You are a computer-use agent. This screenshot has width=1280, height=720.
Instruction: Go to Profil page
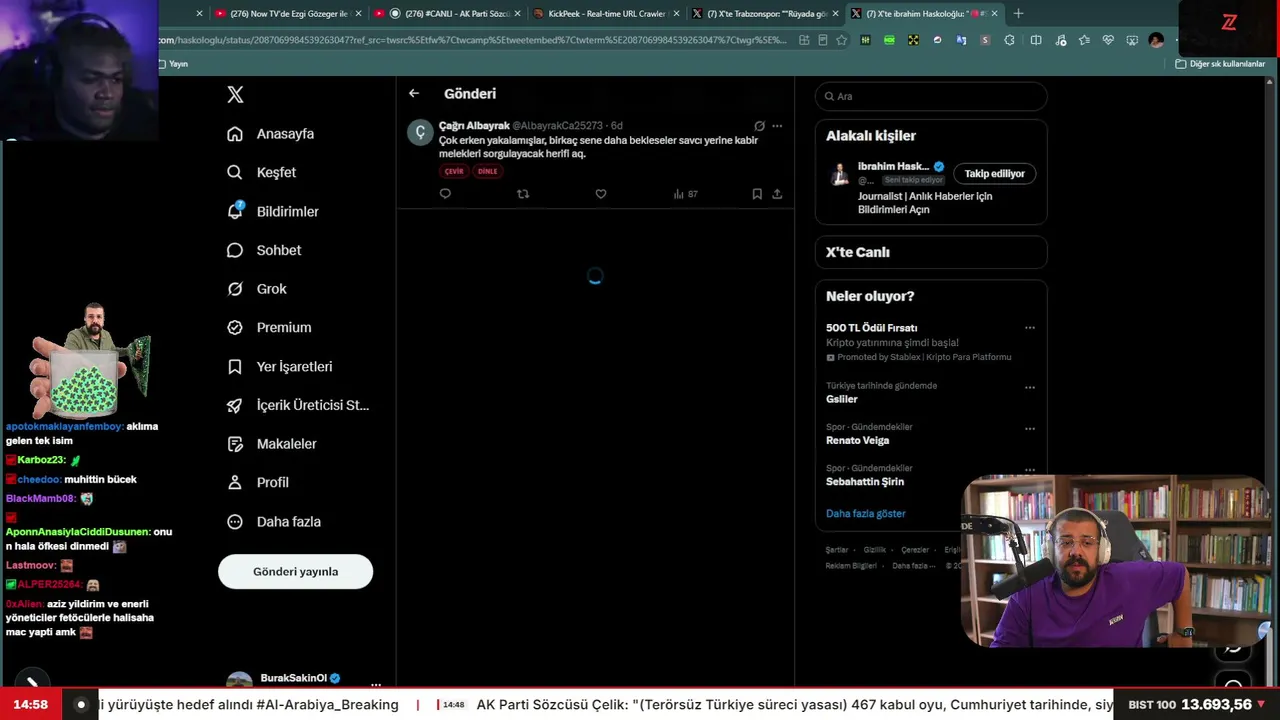(x=258, y=482)
